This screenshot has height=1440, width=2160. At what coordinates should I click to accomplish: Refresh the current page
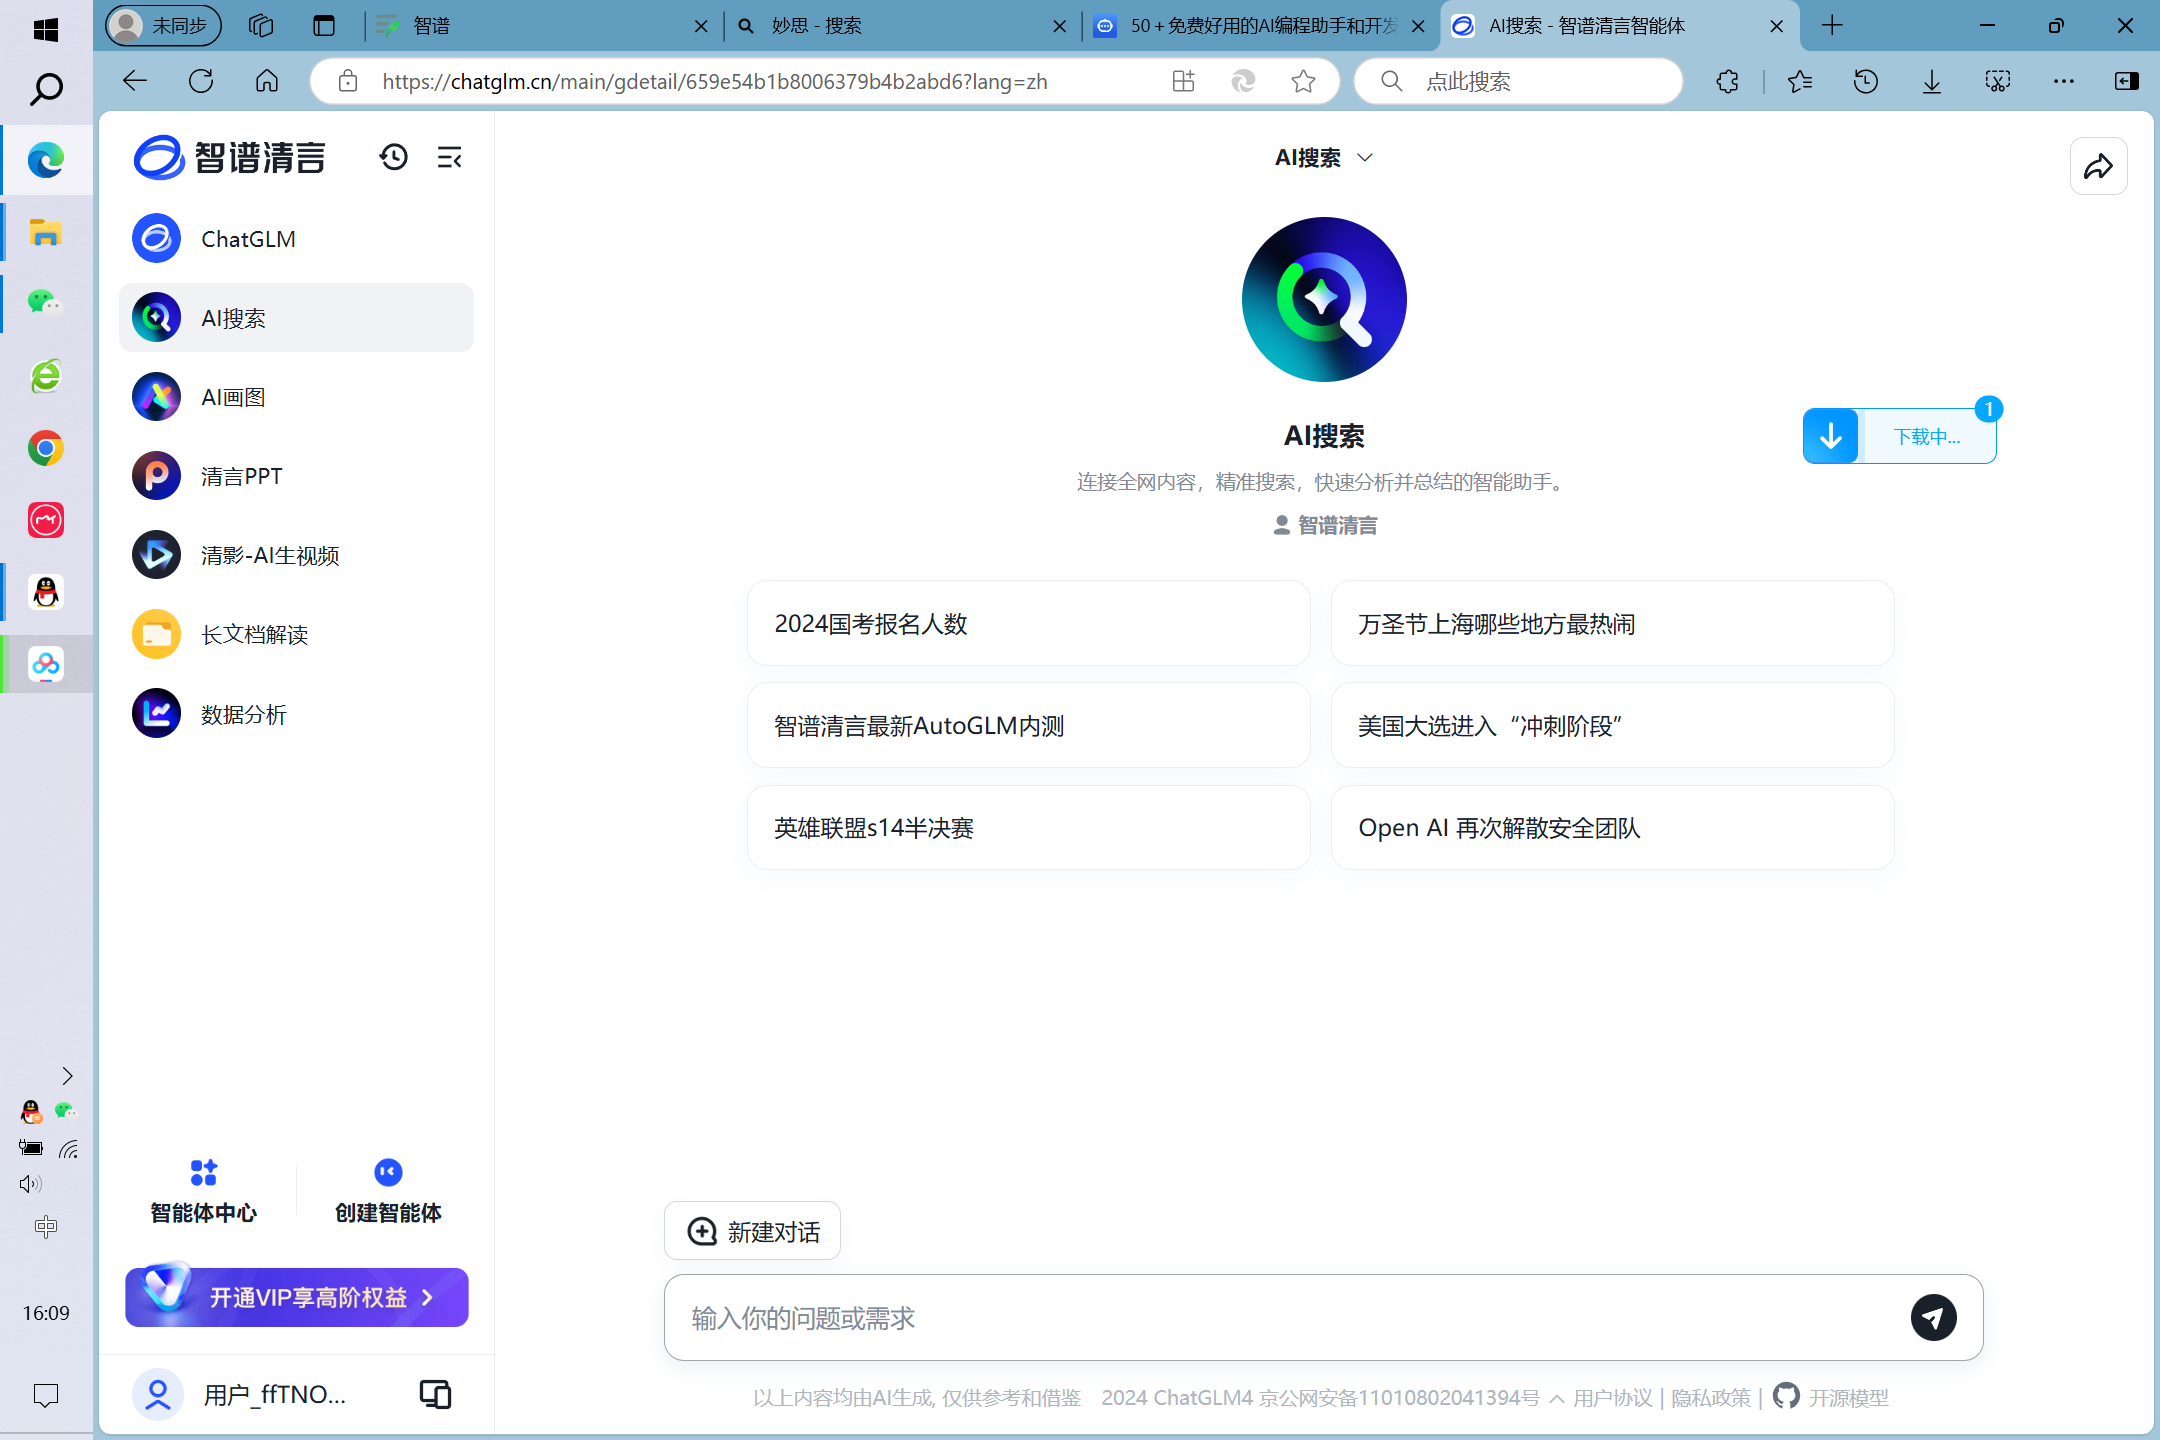click(x=201, y=81)
